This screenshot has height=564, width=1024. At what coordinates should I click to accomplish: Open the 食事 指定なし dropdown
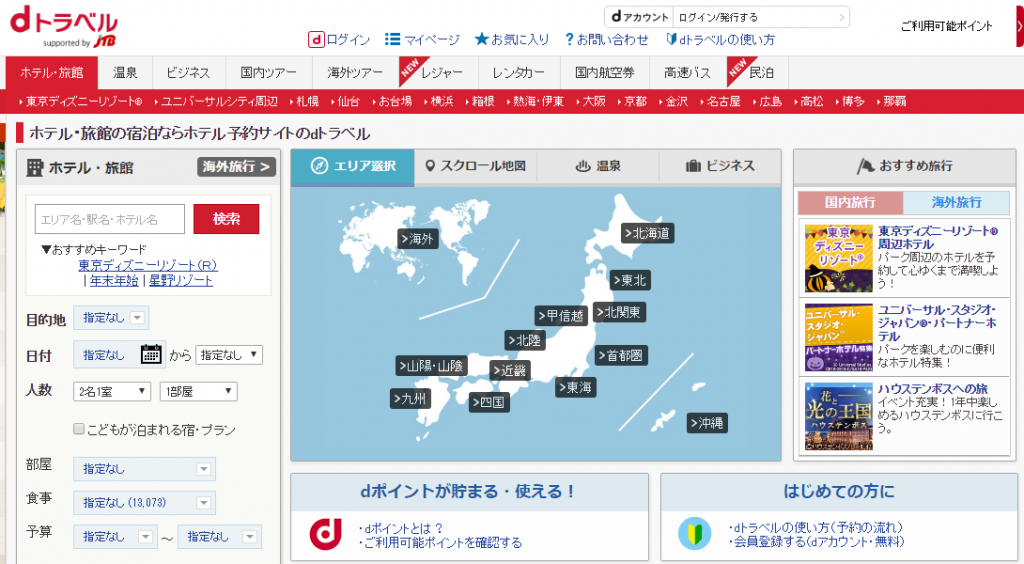click(x=144, y=503)
